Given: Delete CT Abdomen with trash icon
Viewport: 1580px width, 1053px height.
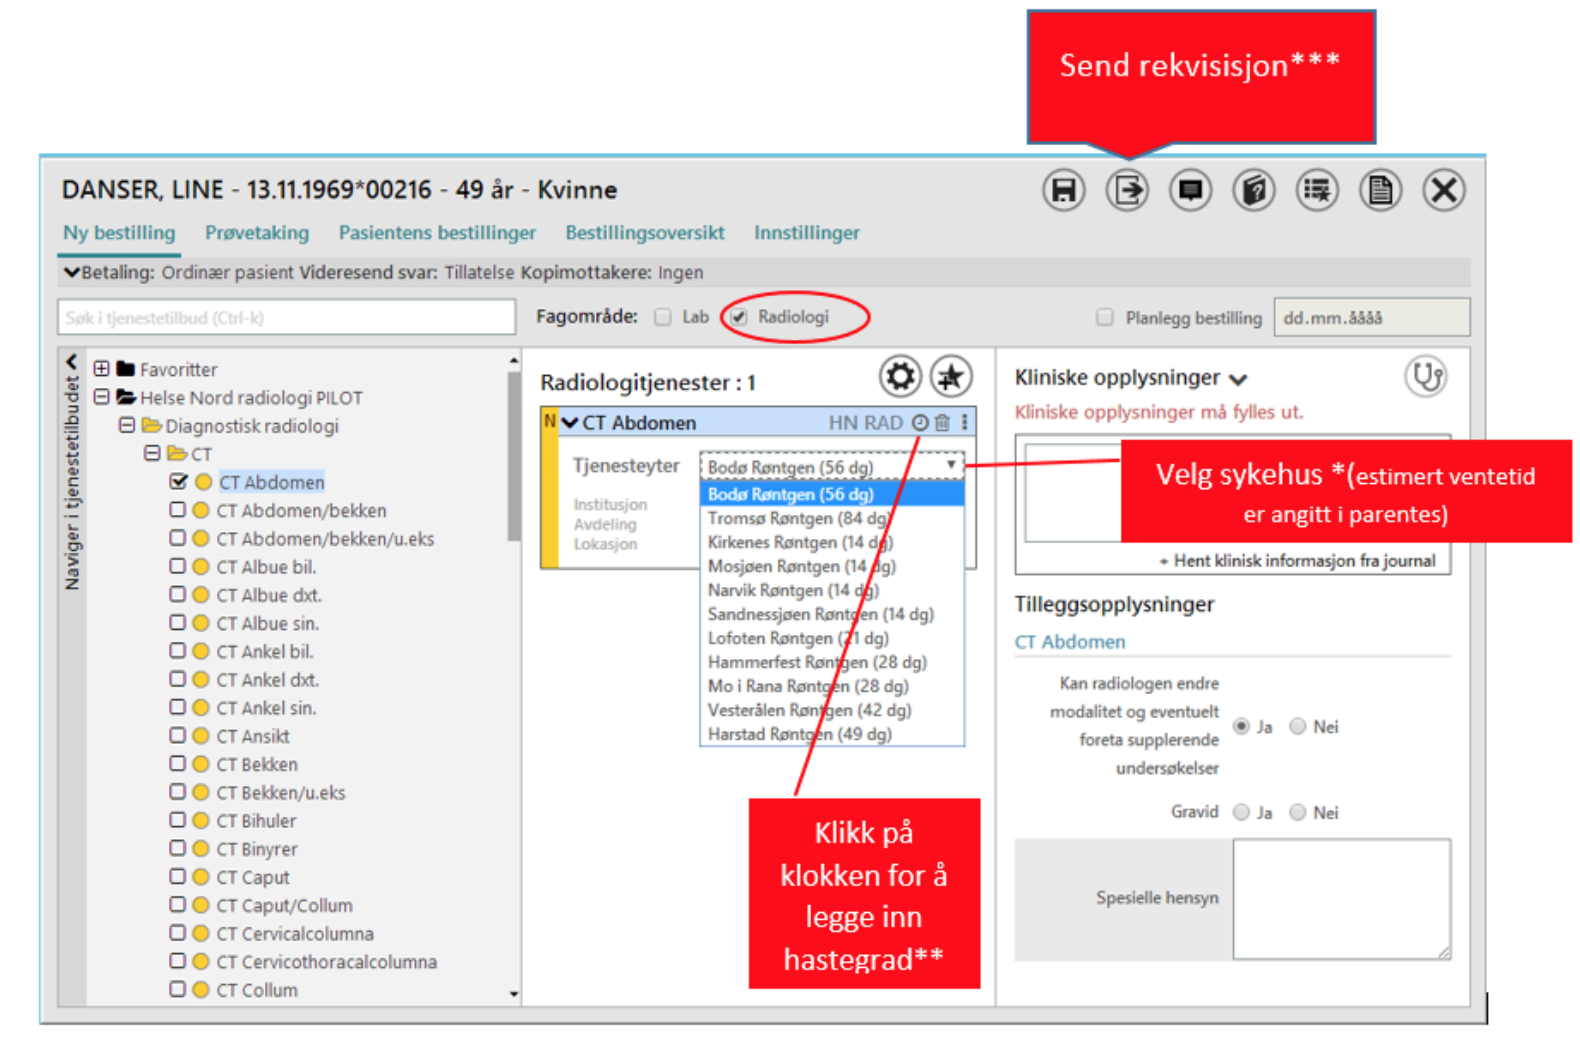Looking at the screenshot, I should click(x=942, y=423).
